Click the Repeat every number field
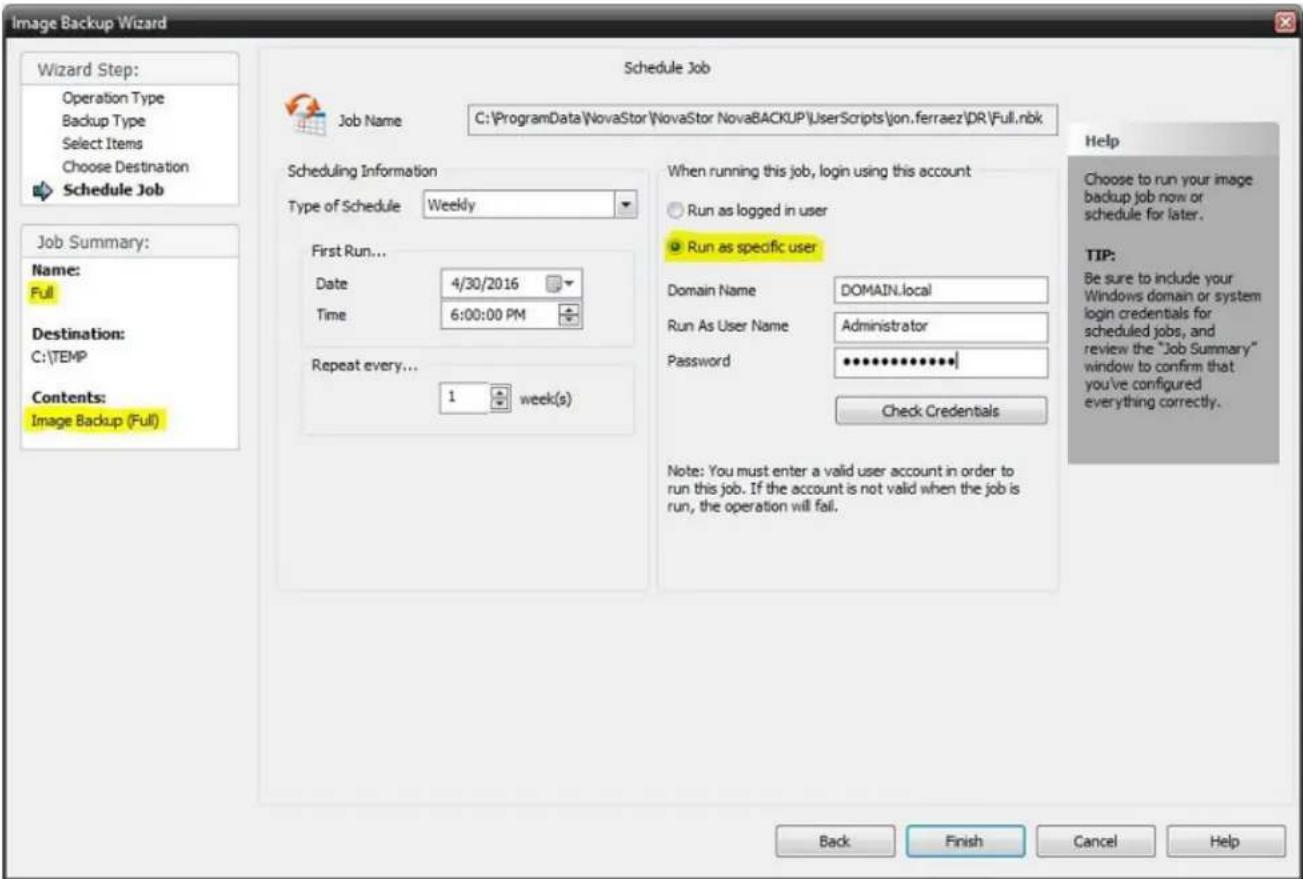The height and width of the screenshot is (879, 1303). [x=465, y=397]
